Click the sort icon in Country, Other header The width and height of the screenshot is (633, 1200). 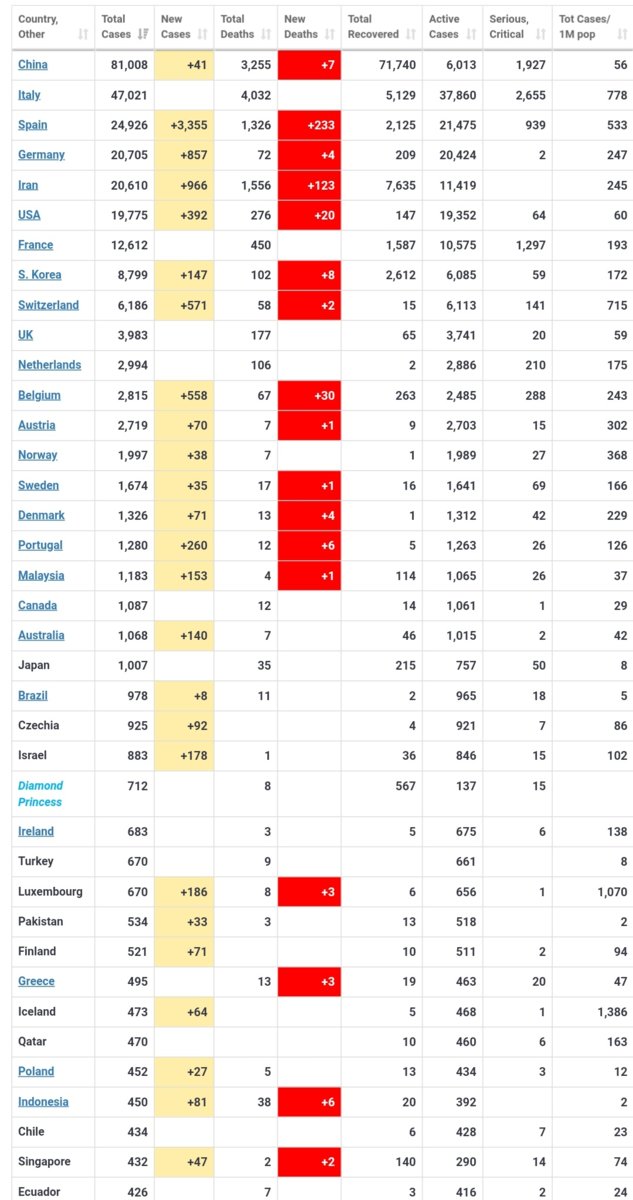82,34
